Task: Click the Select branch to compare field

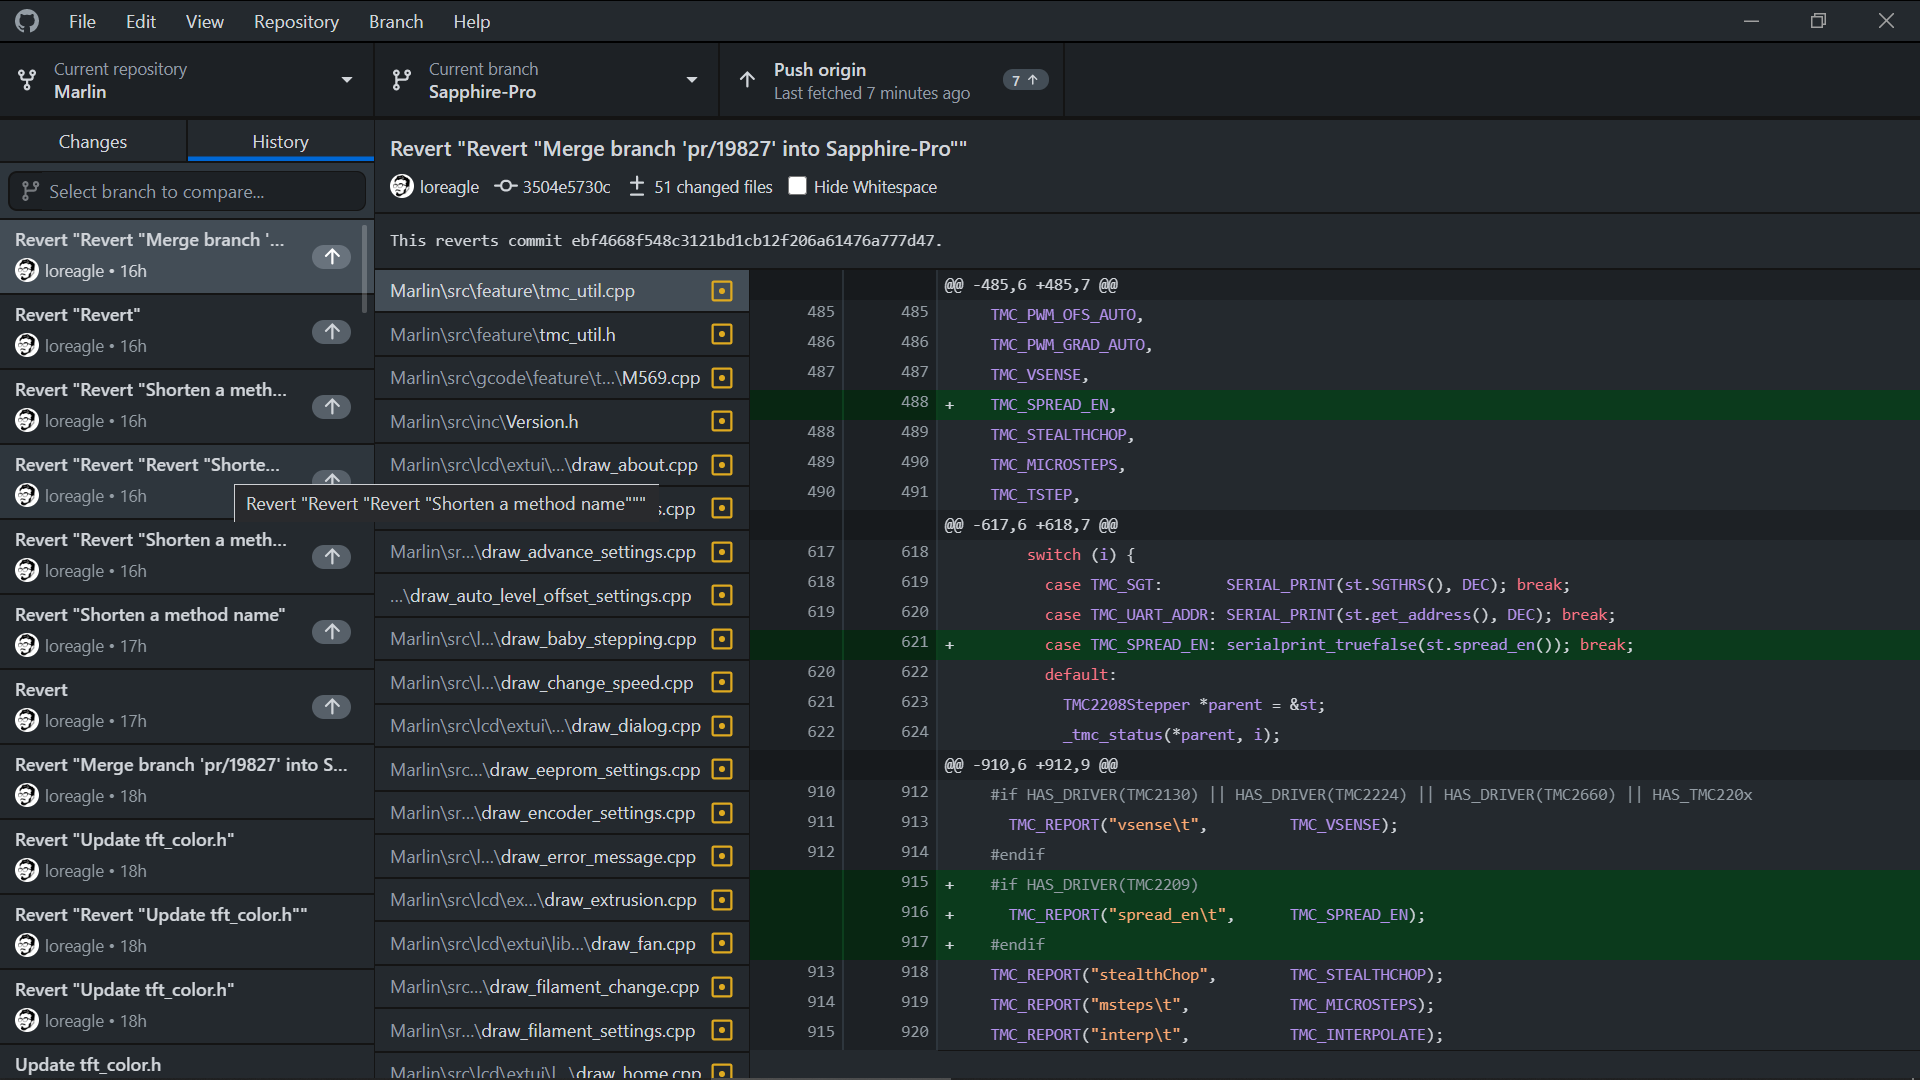Action: click(187, 191)
